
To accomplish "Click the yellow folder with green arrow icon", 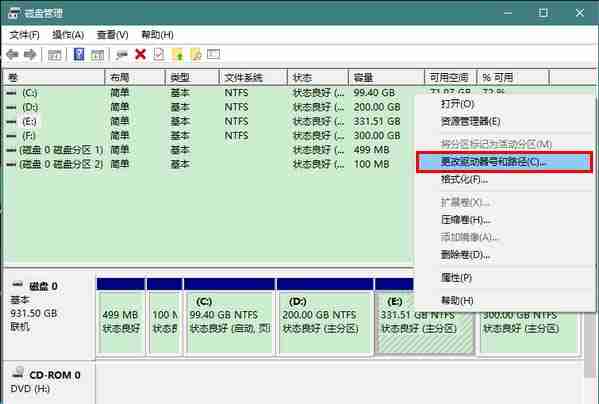I will (x=178, y=54).
